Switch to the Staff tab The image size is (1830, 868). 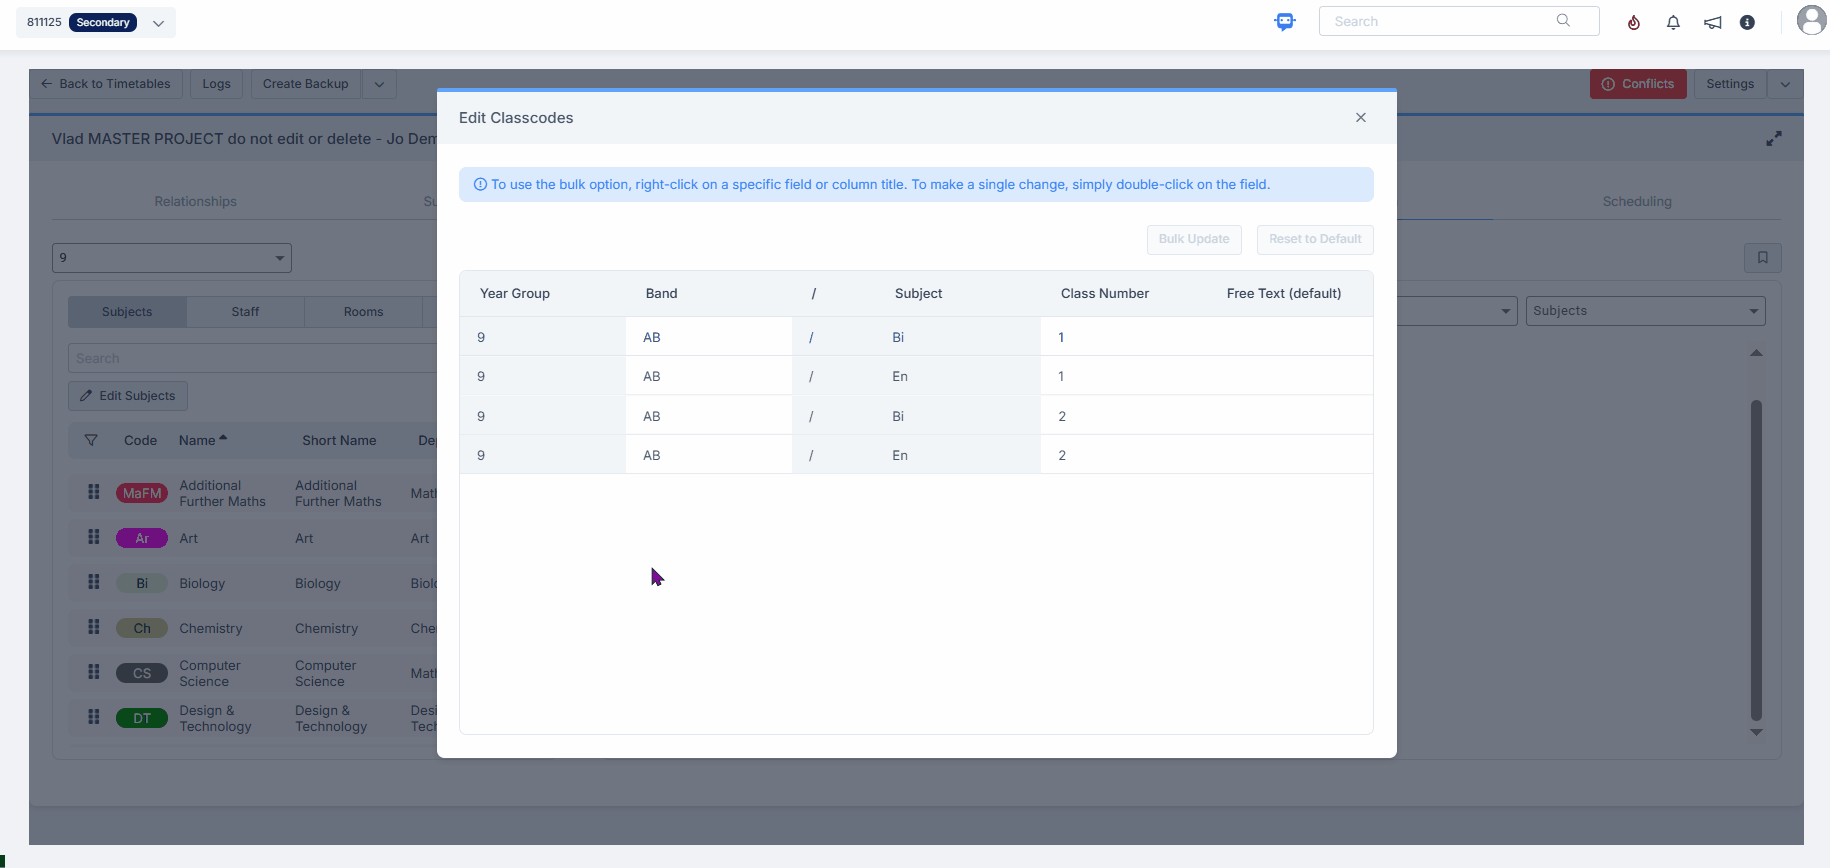click(245, 312)
